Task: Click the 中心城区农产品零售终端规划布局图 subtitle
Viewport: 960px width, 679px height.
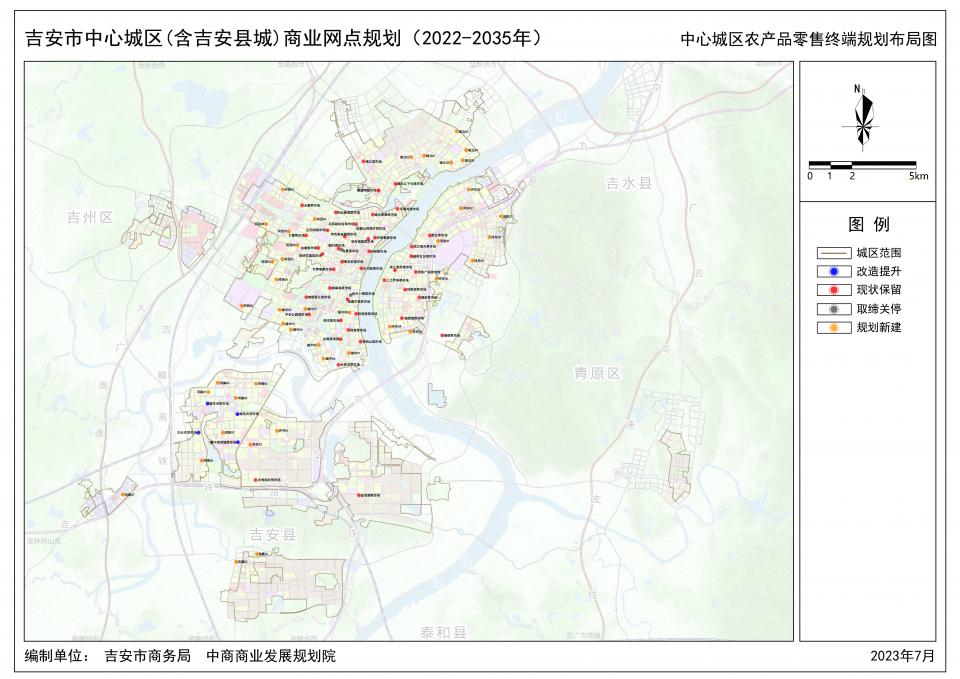Action: pyautogui.click(x=808, y=40)
